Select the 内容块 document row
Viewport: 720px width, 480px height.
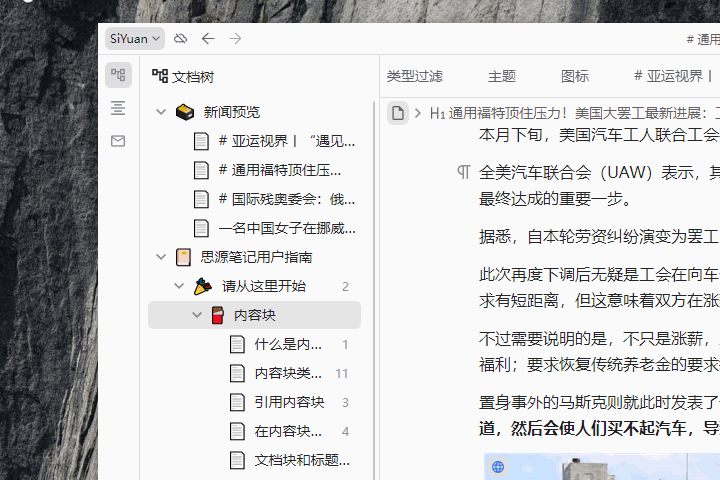coord(254,315)
